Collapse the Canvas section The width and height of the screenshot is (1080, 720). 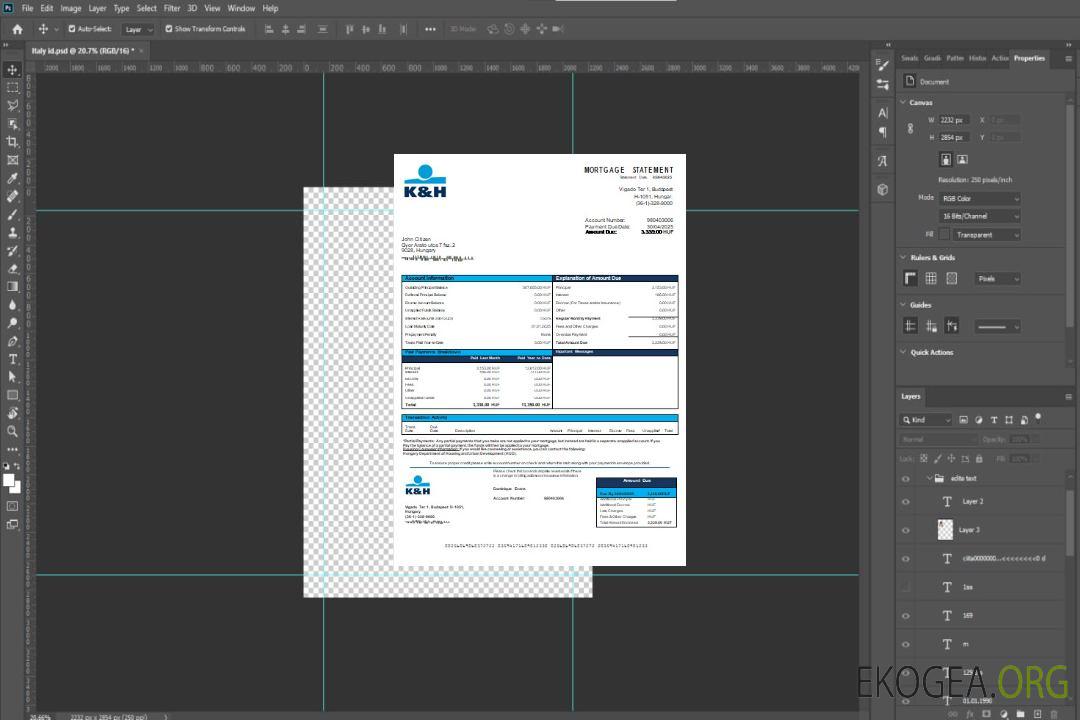[903, 102]
